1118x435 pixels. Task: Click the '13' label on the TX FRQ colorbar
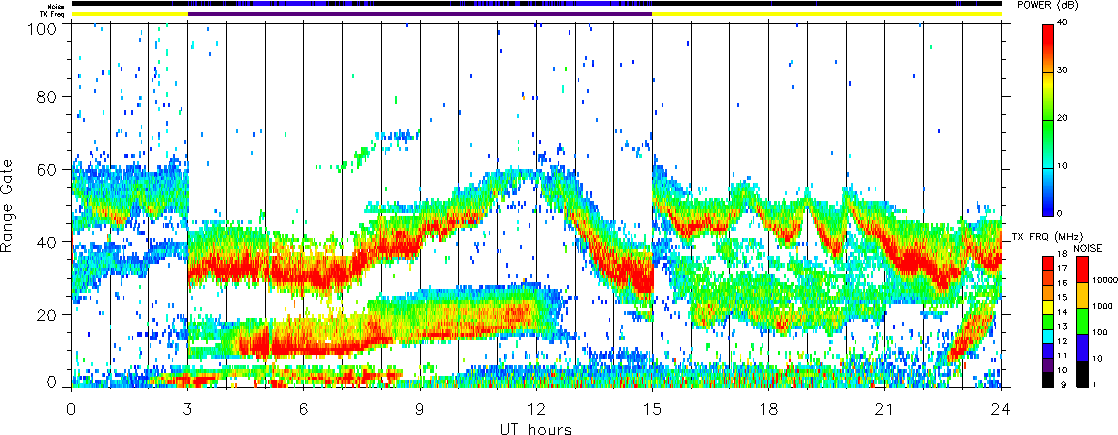[1062, 327]
